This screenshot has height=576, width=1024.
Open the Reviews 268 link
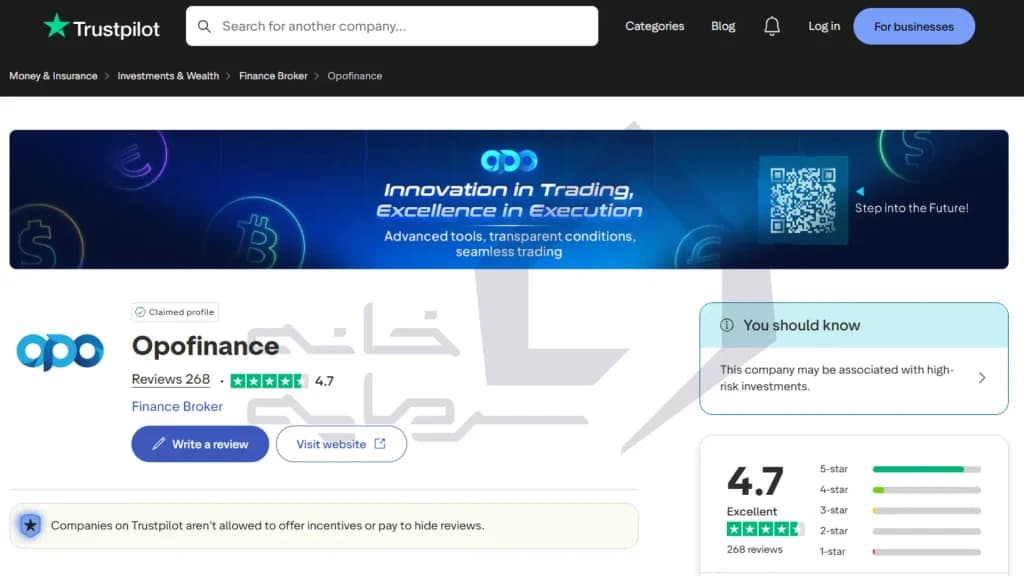click(x=170, y=379)
